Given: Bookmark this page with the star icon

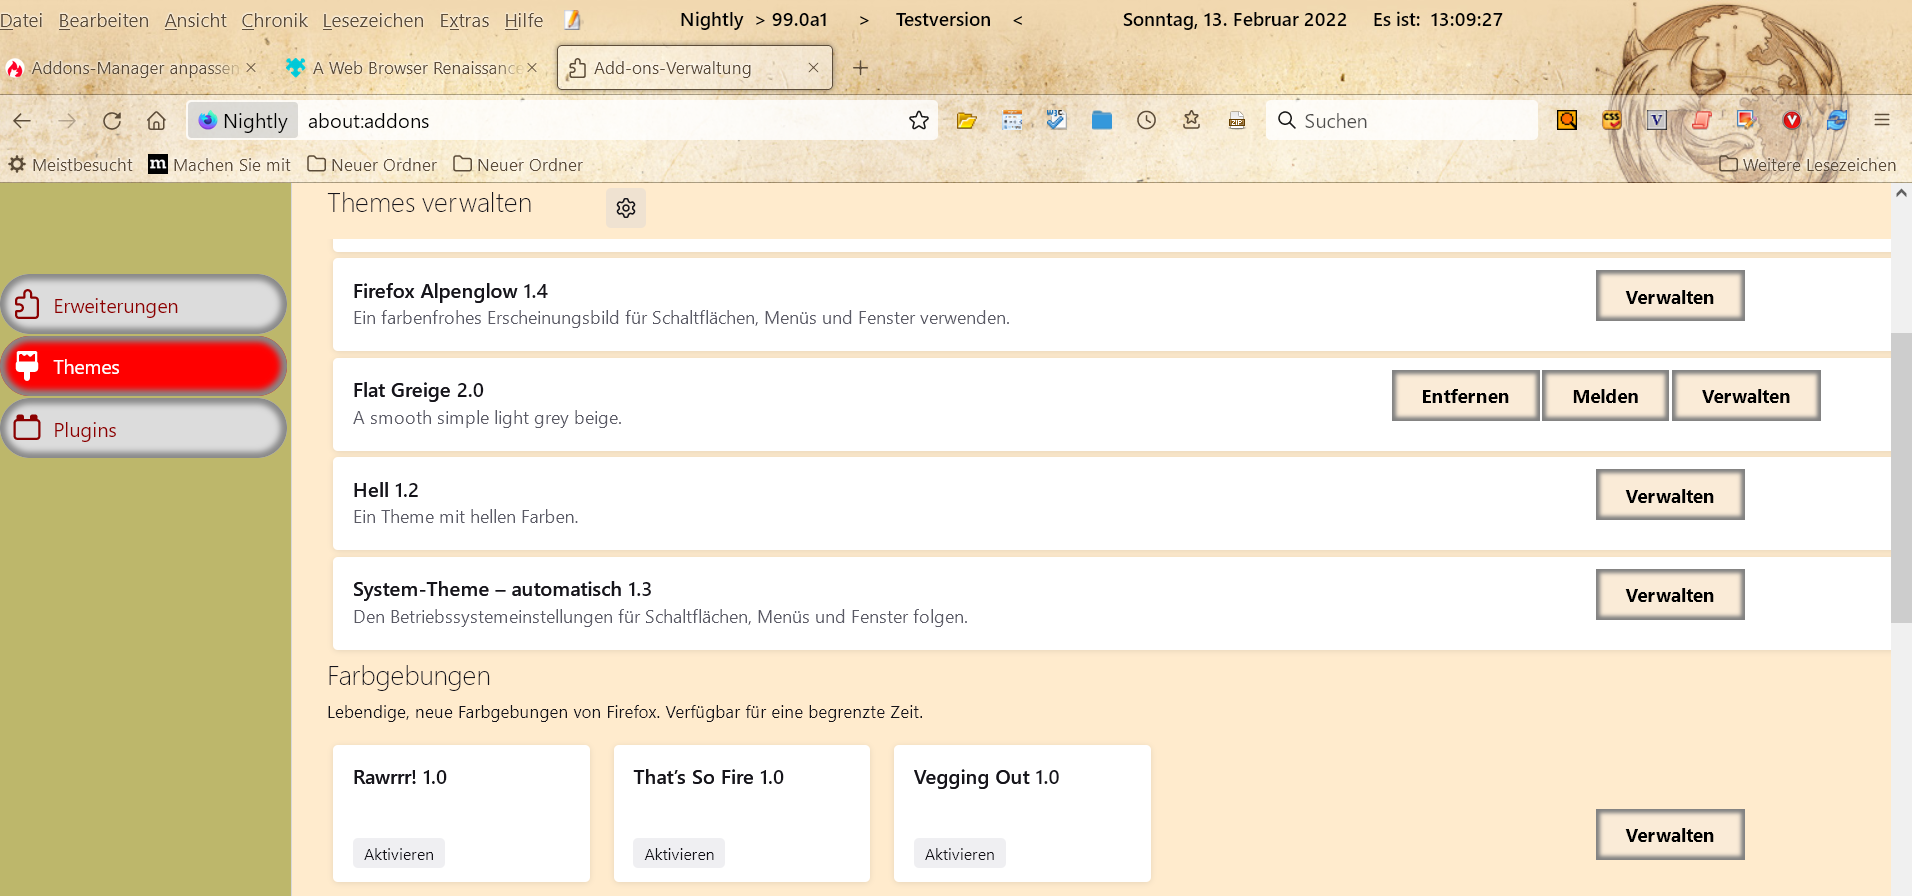Looking at the screenshot, I should (x=919, y=121).
